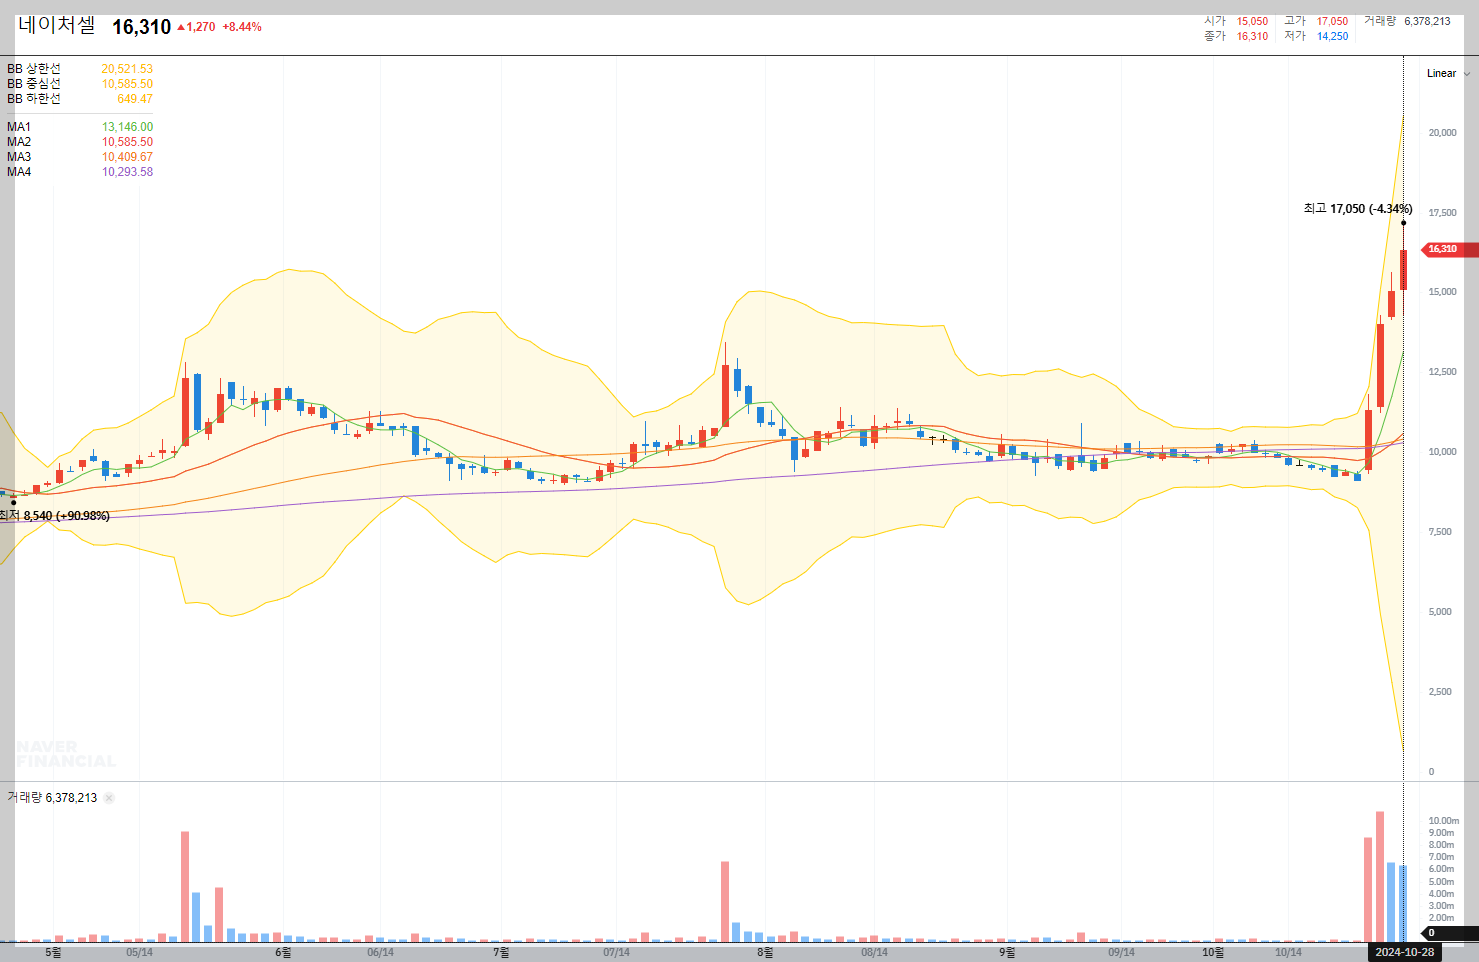Click the current price 16,310 in the header
This screenshot has height=962, width=1479.
coord(141,27)
